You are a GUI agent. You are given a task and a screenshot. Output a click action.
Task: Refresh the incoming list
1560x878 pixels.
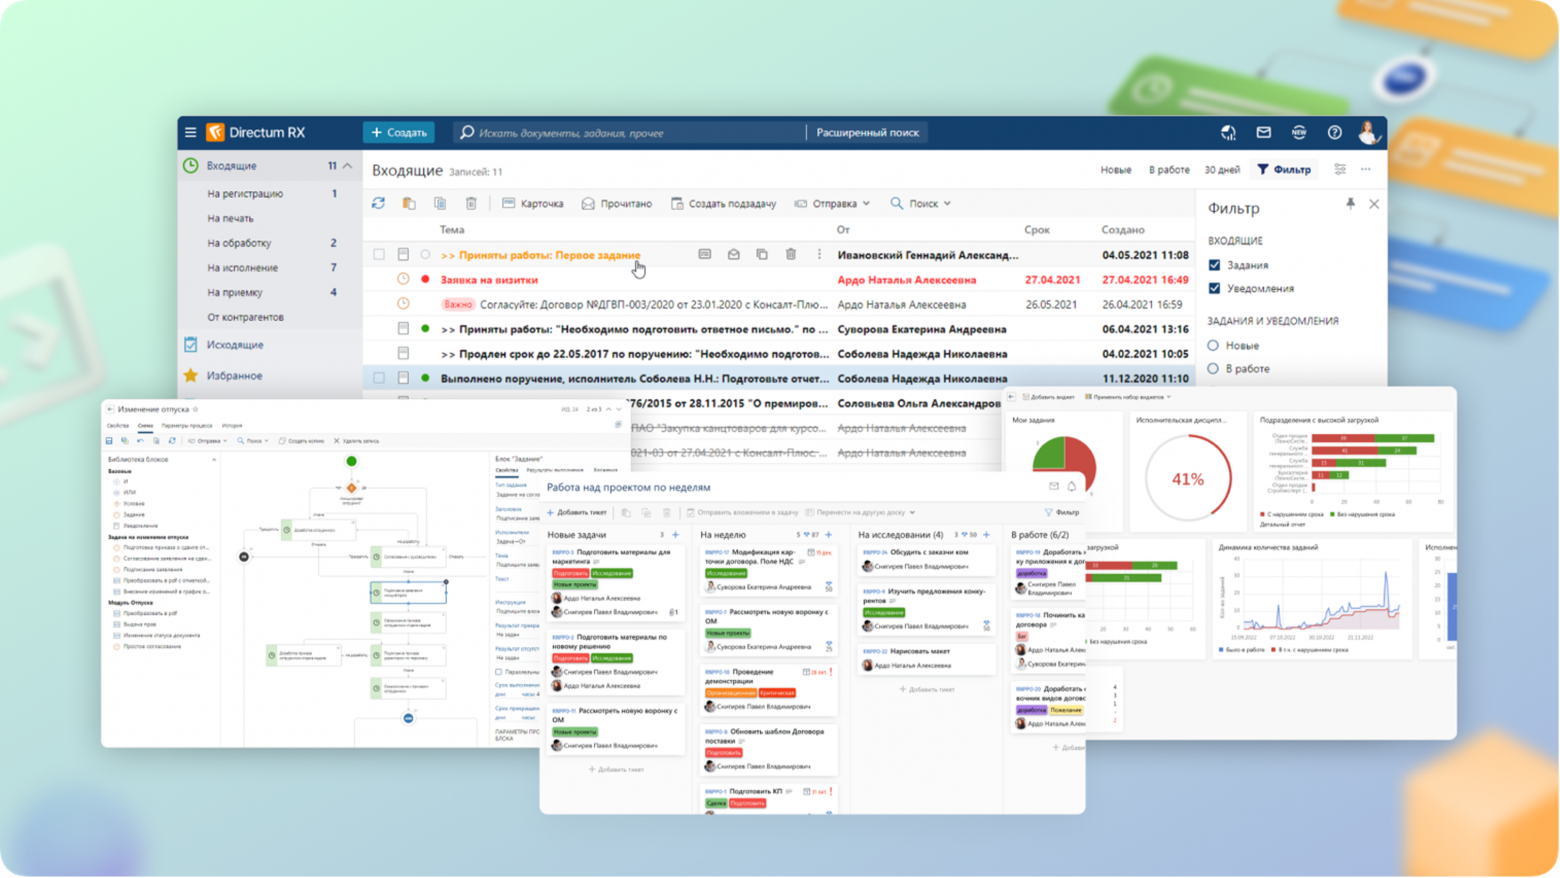(378, 203)
